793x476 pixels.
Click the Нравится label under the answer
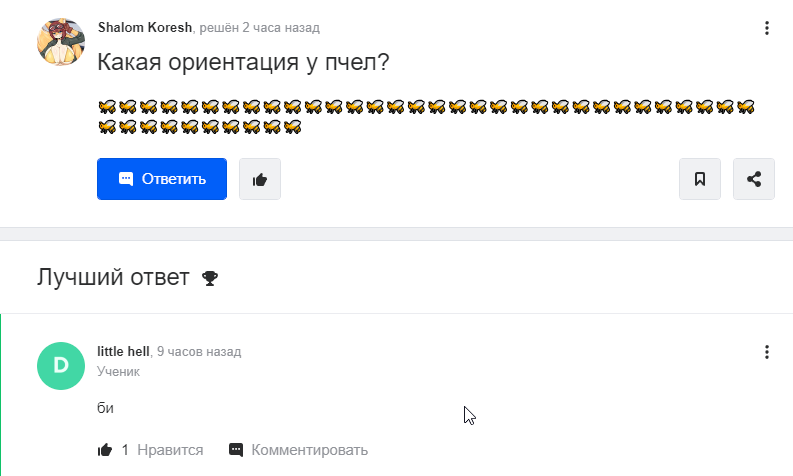[170, 450]
